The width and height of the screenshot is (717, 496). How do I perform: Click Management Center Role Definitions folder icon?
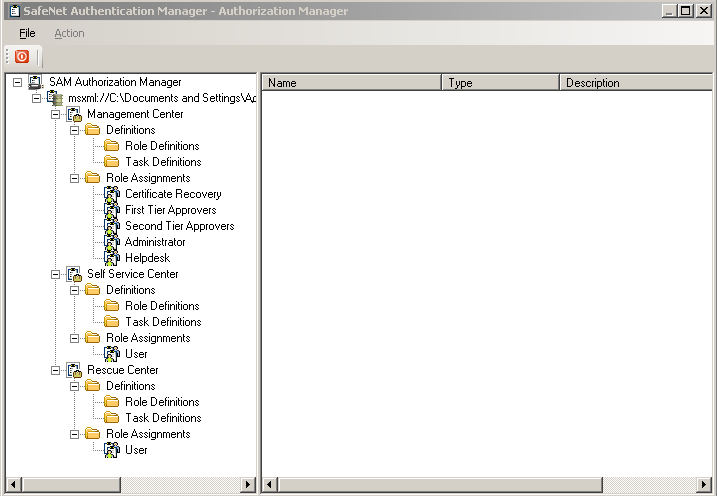112,146
